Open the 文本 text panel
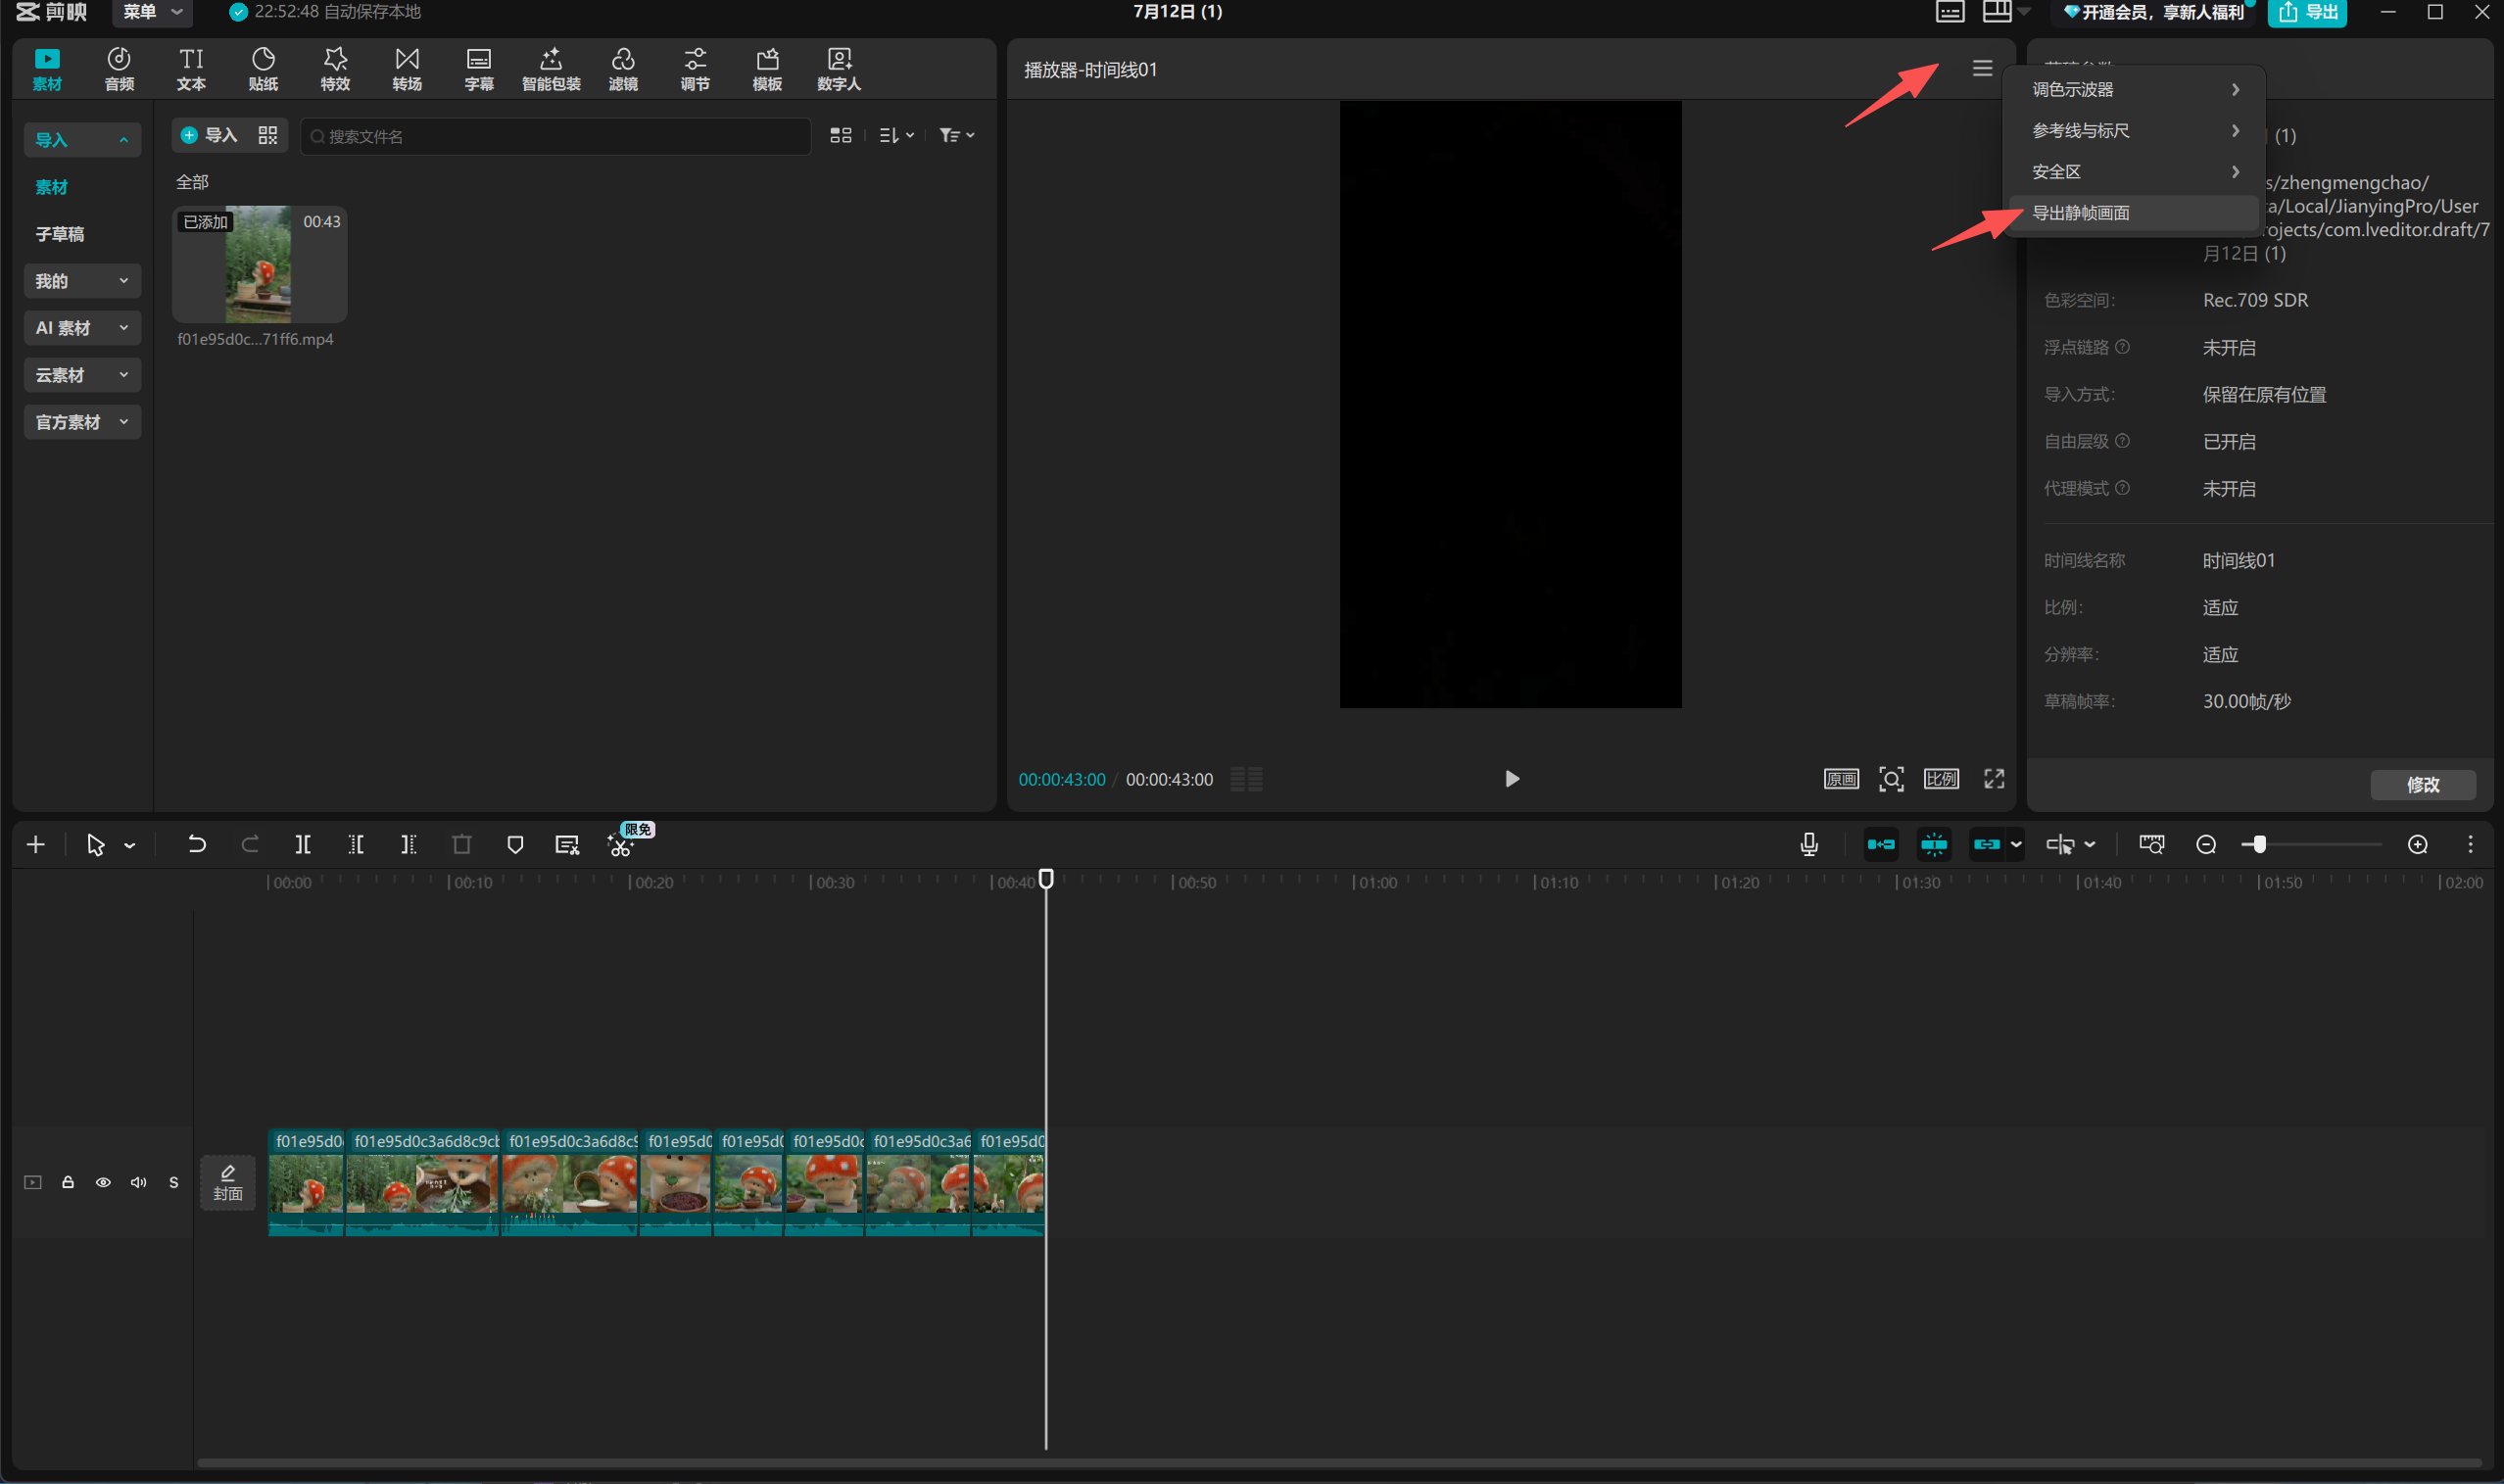2504x1484 pixels. (191, 69)
